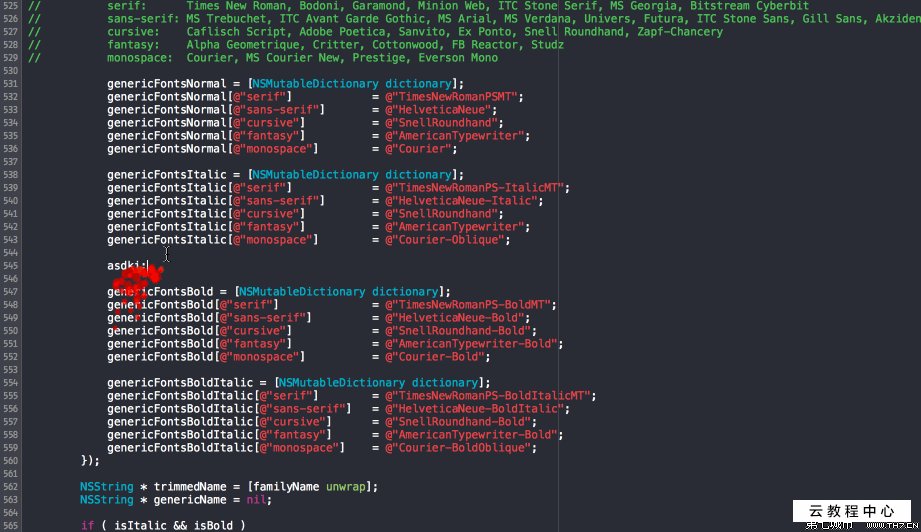Click the @"HelveticaNeue" string on line 533

click(438, 109)
